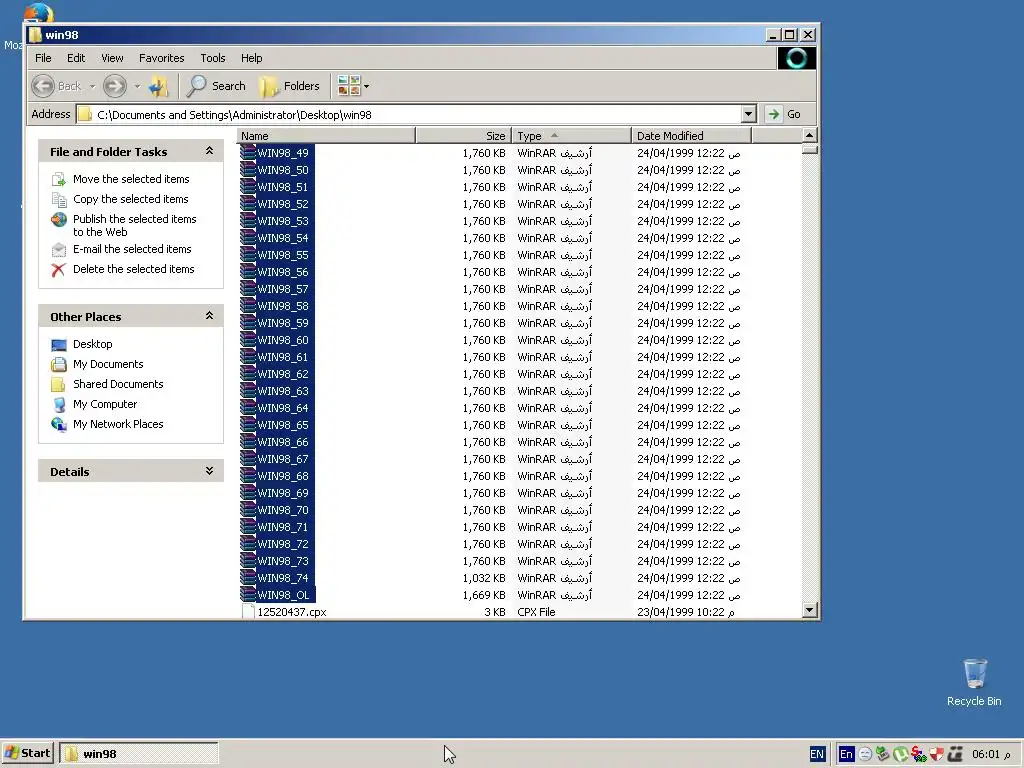The image size is (1024, 768).
Task: Collapse the File and Folder Tasks panel
Action: pos(209,151)
